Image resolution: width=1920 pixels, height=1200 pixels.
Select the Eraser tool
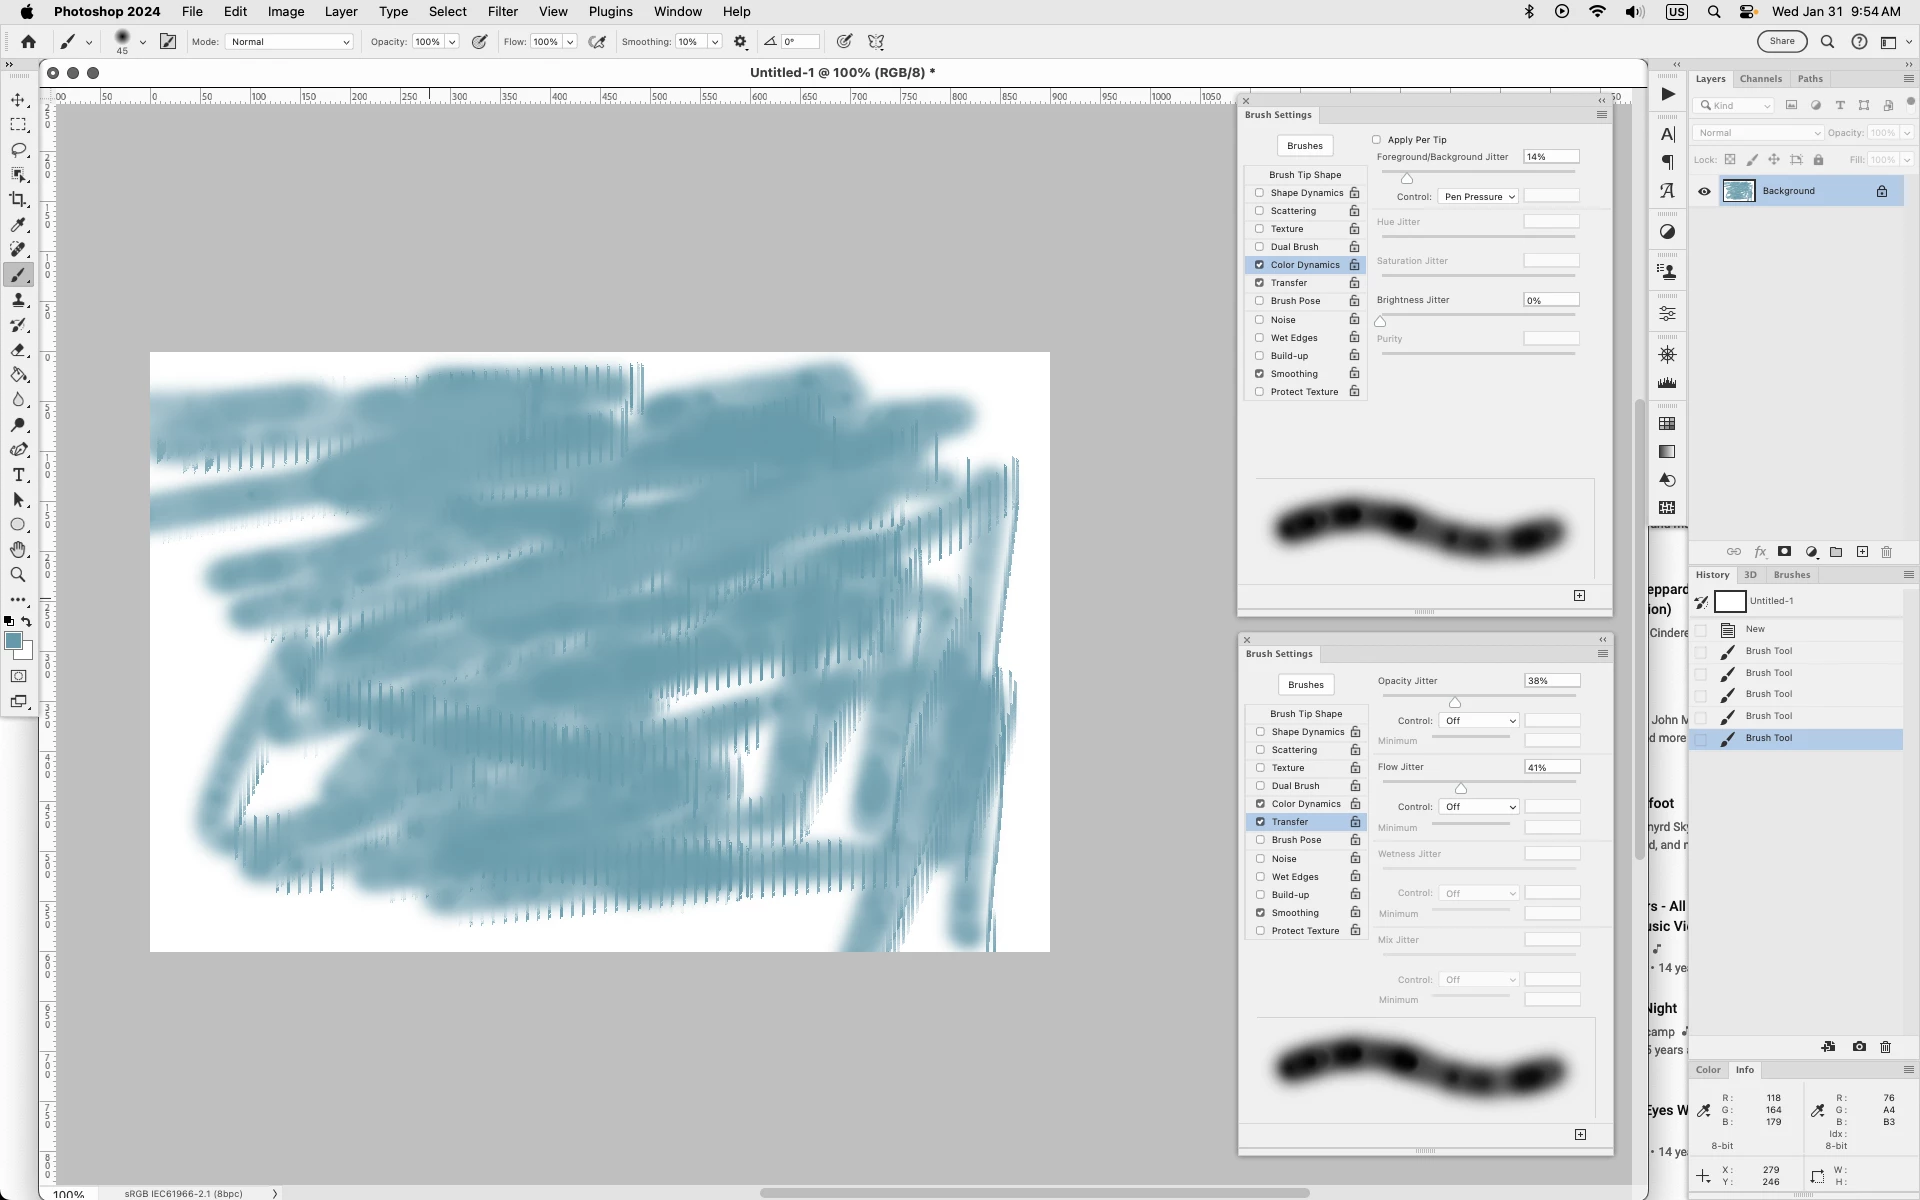click(x=18, y=350)
